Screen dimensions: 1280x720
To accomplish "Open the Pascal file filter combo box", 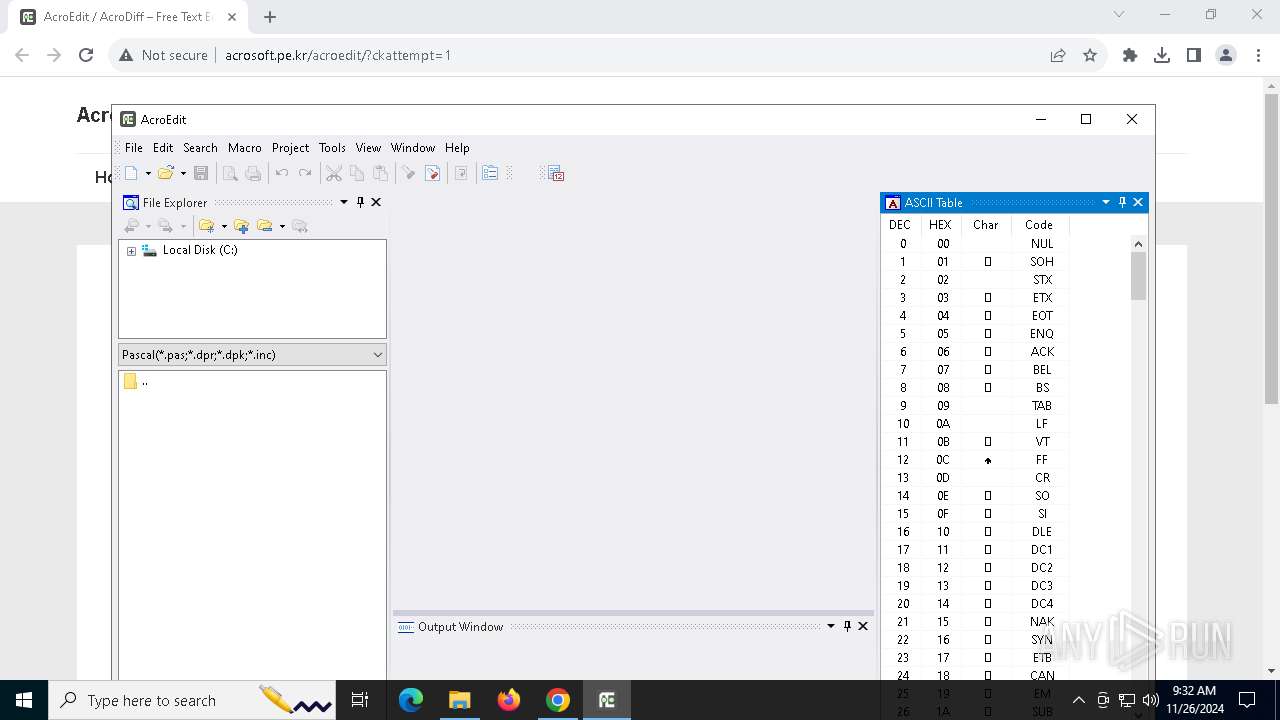I will [x=252, y=354].
